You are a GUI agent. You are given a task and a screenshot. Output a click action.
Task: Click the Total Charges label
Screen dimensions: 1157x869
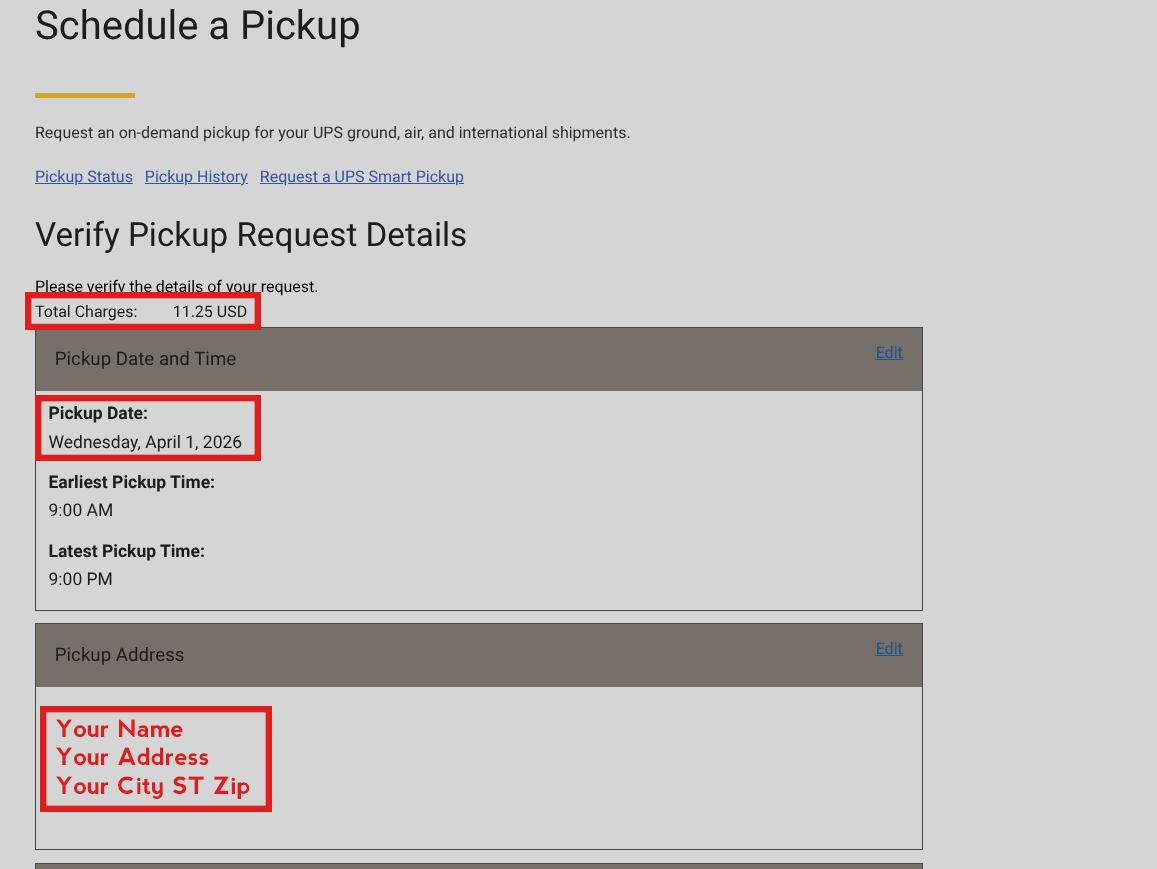[x=86, y=312]
